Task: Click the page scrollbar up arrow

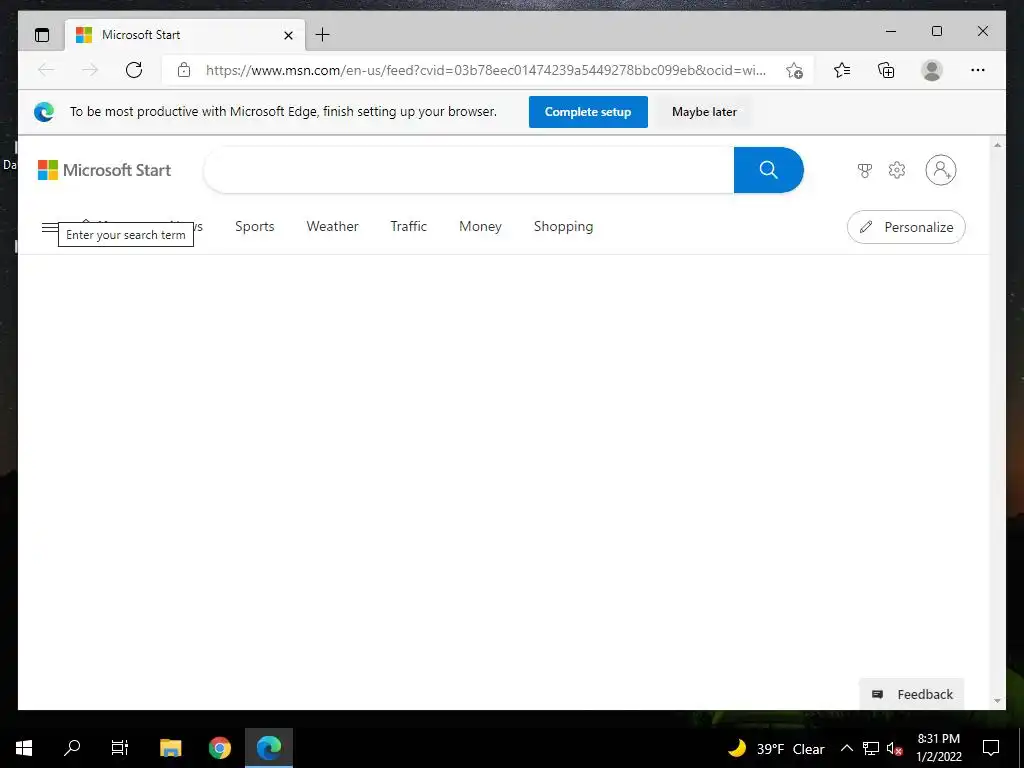Action: pos(997,145)
